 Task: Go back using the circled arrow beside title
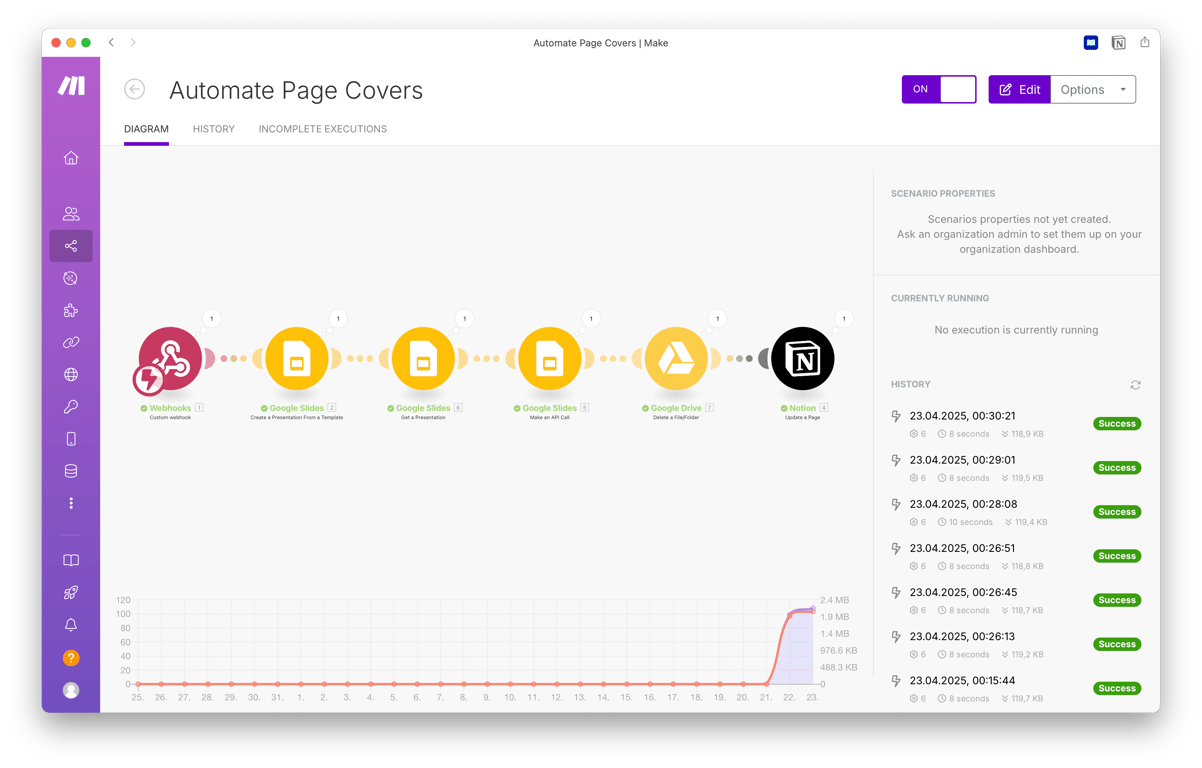(x=135, y=90)
